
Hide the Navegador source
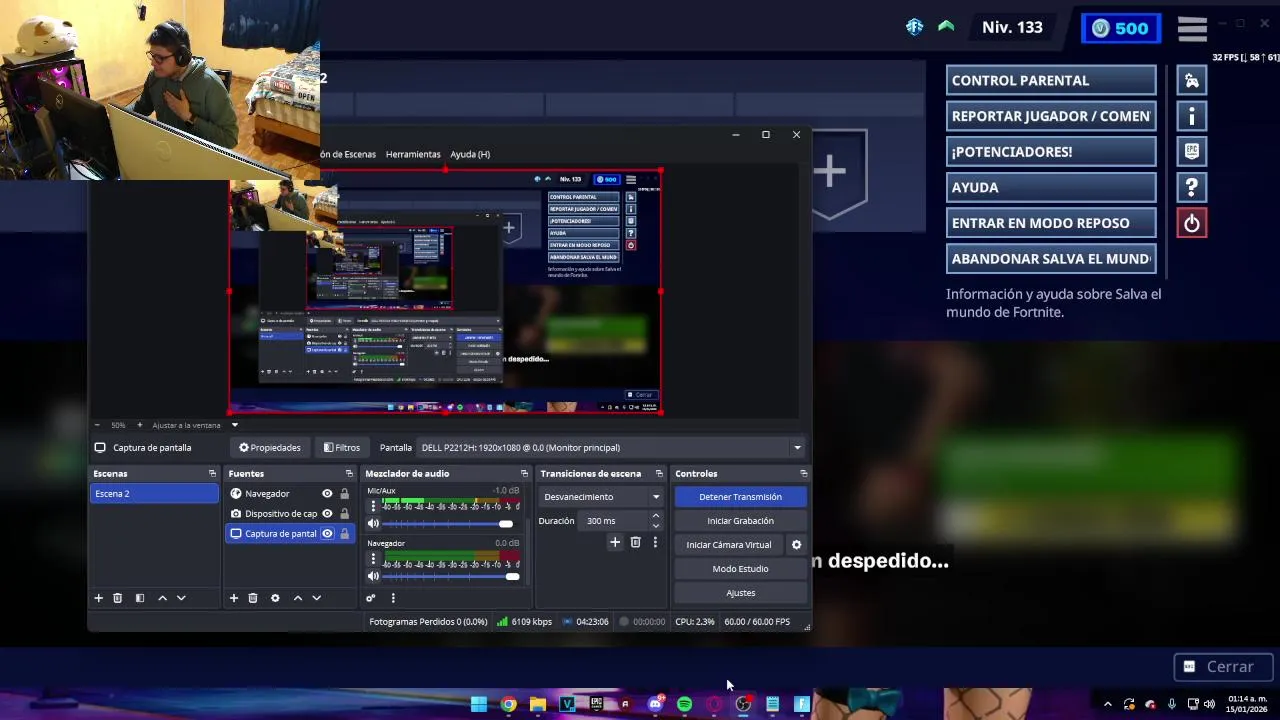pos(327,493)
